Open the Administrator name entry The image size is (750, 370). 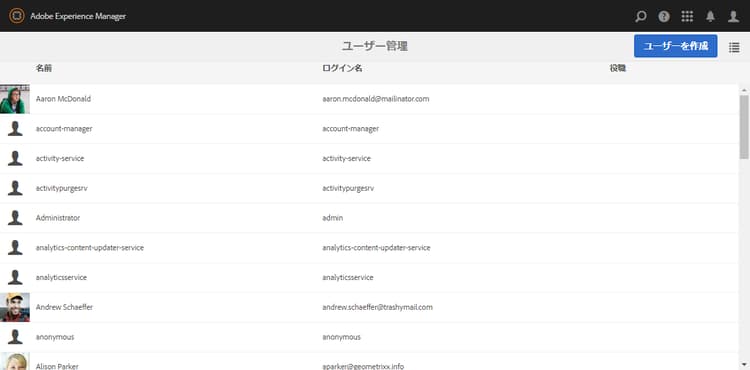click(x=58, y=218)
